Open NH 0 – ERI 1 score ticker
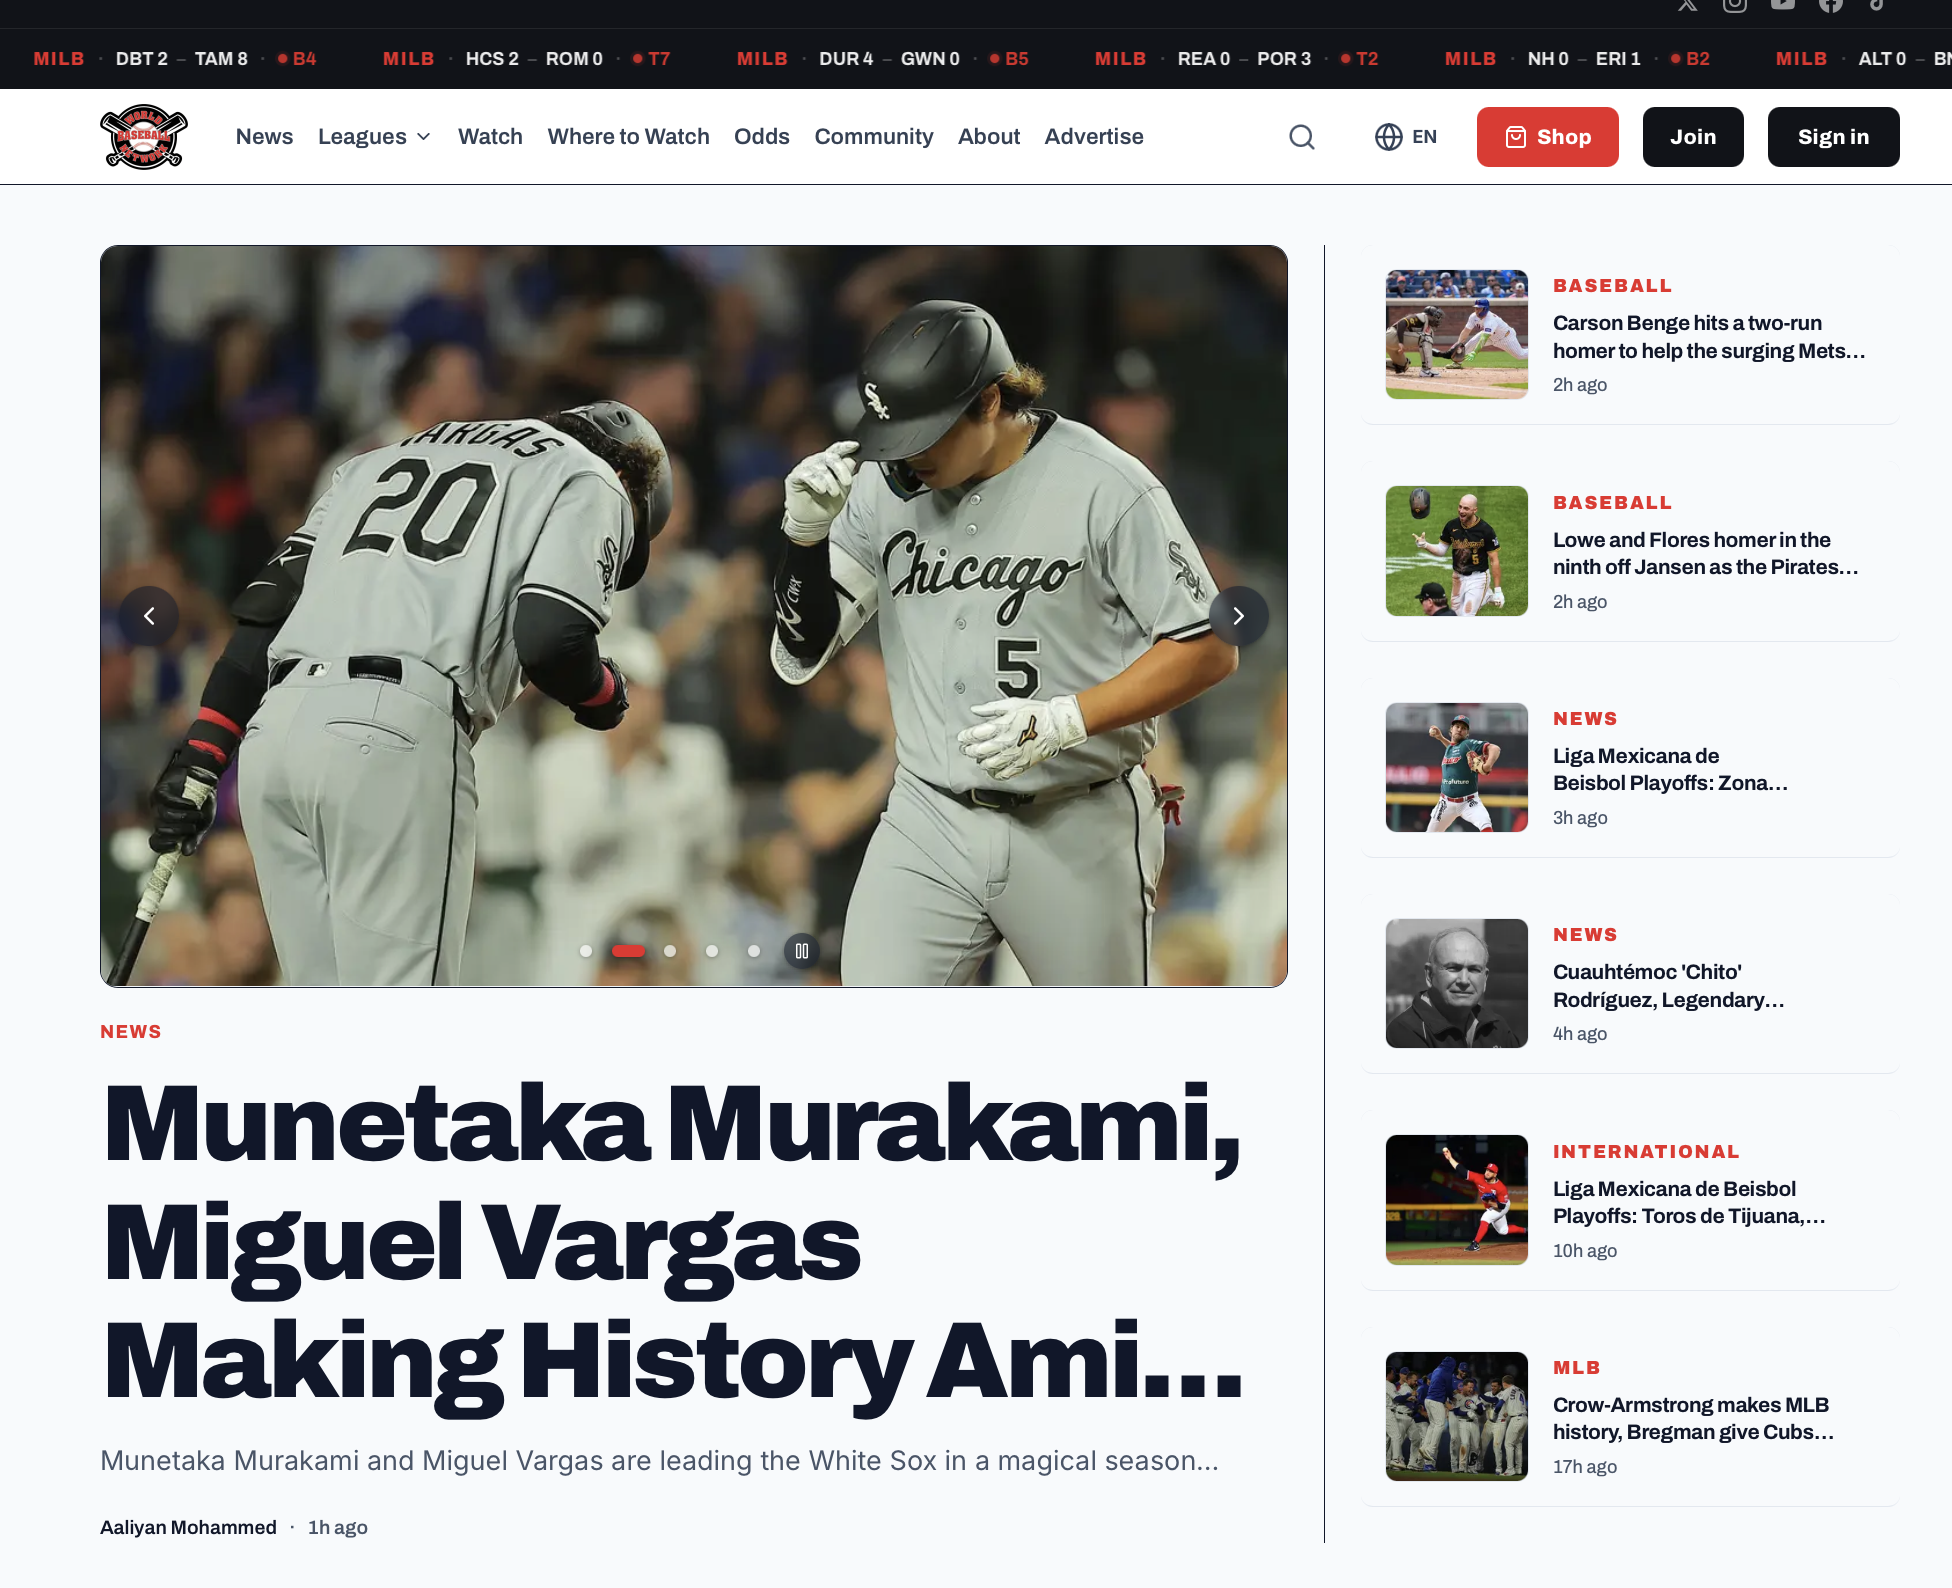The image size is (1952, 1588). coord(1577,59)
